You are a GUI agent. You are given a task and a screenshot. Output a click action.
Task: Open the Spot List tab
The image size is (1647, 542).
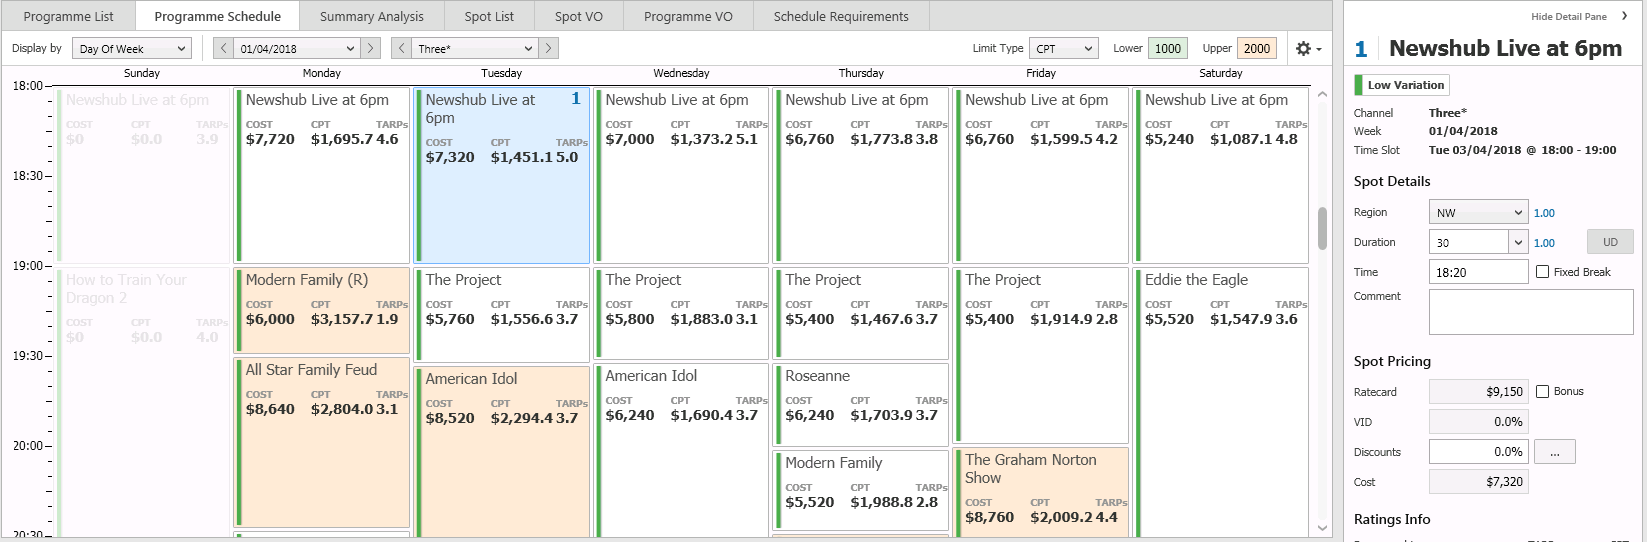[489, 16]
